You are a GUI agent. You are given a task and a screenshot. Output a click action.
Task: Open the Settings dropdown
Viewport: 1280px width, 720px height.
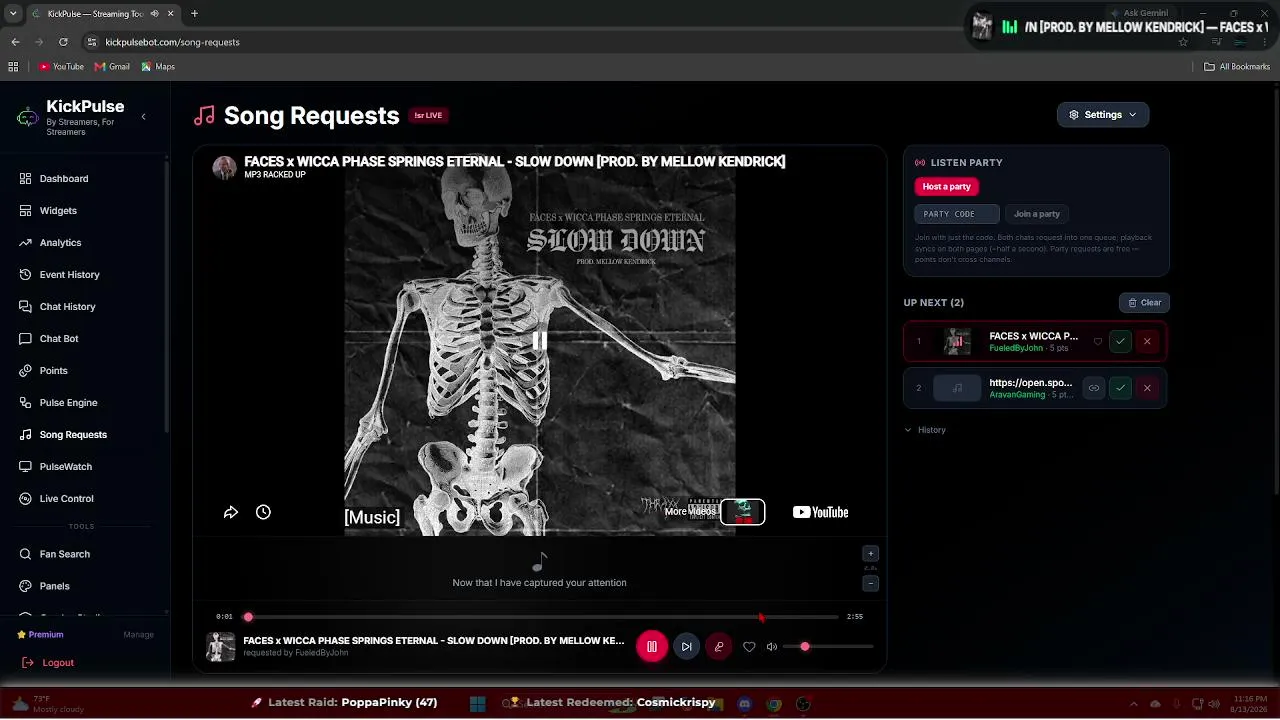click(x=1103, y=115)
